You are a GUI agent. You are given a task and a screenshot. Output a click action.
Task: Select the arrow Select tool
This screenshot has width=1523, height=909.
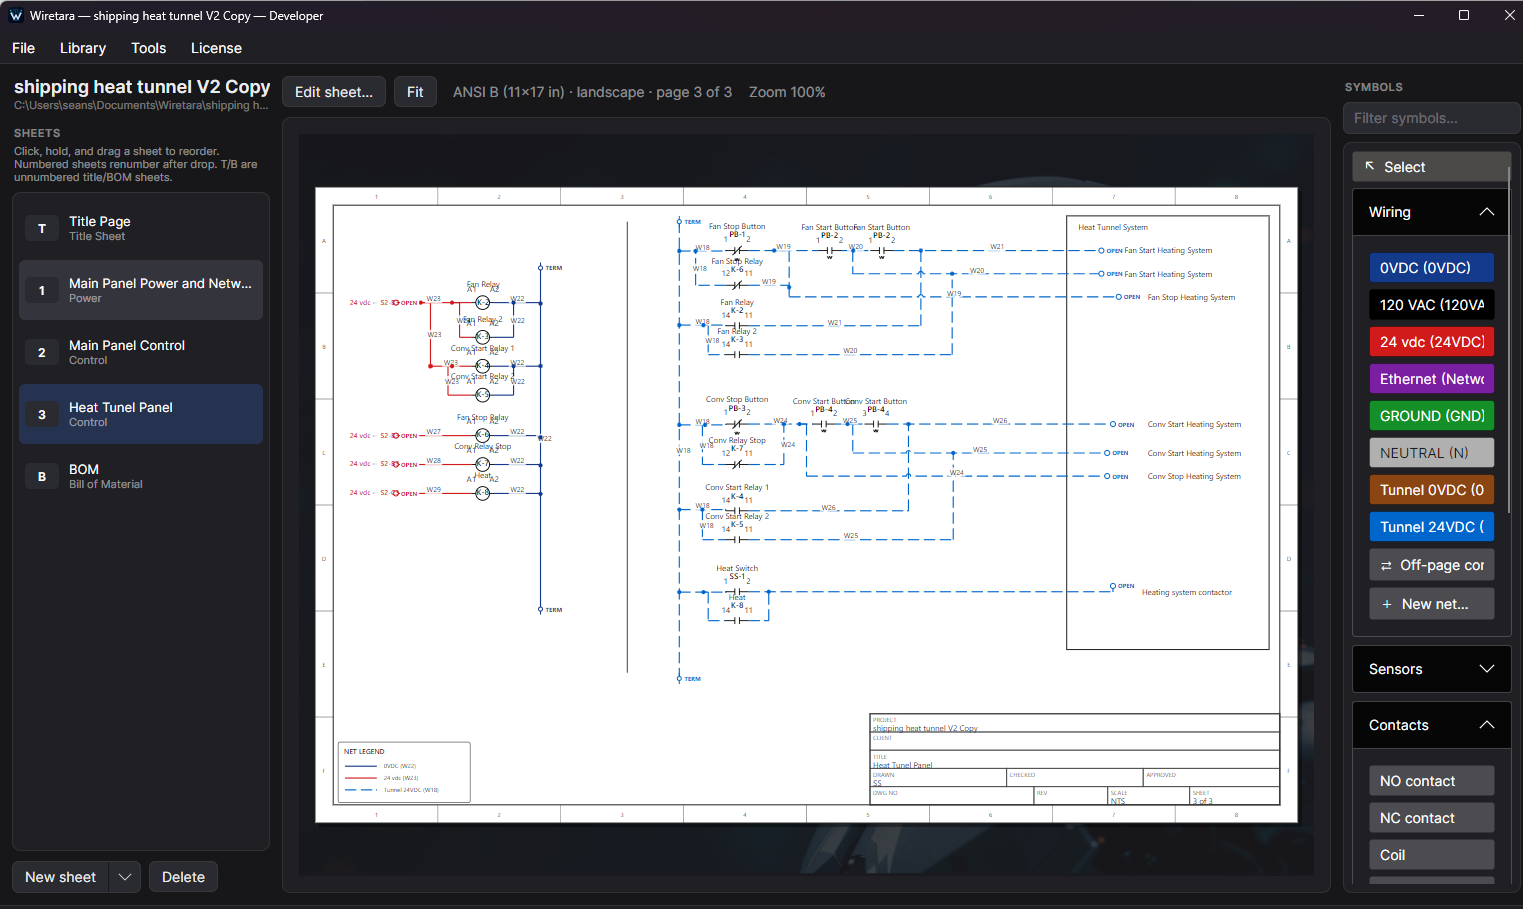coord(1431,167)
